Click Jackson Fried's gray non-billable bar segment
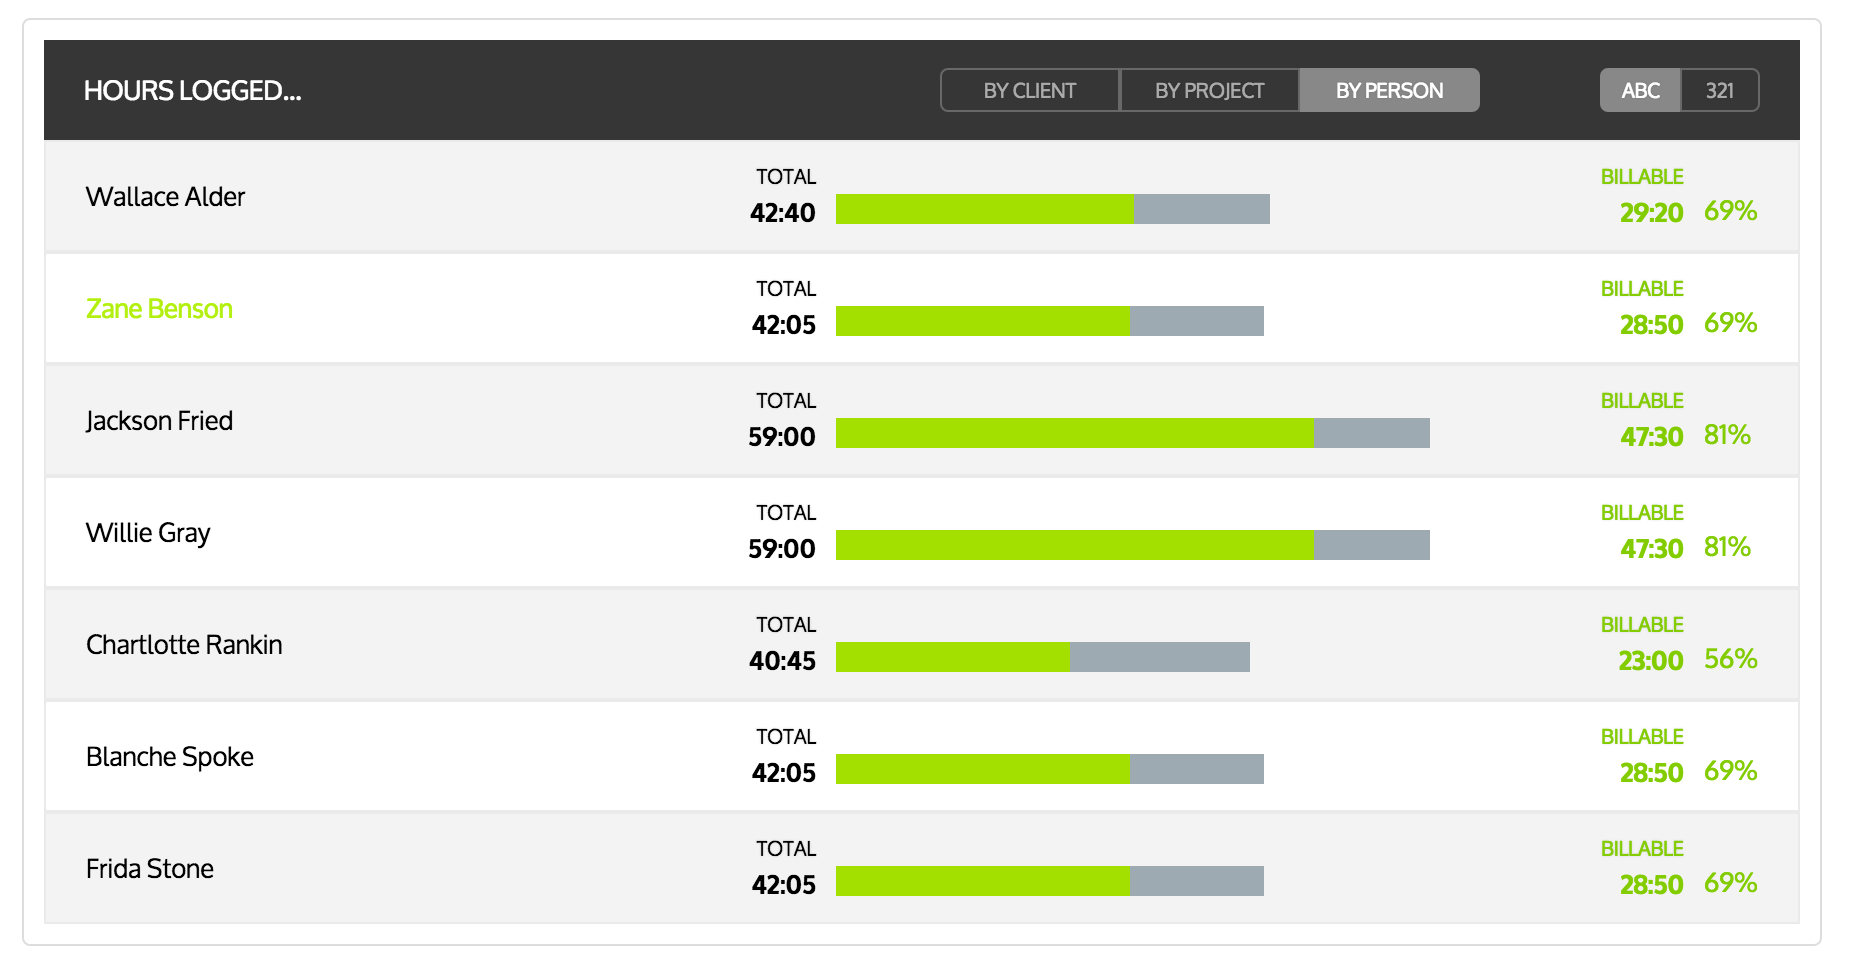 tap(1371, 433)
